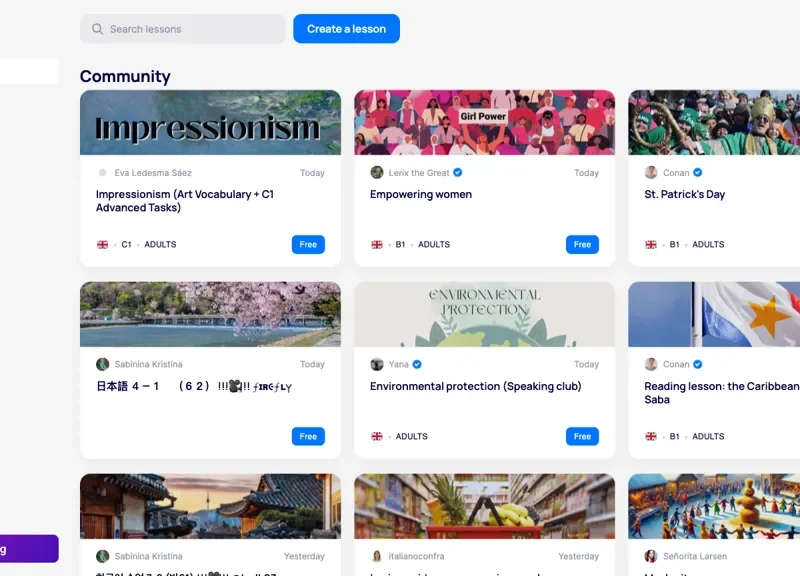This screenshot has height=576, width=800.
Task: Open the St. Patrick's Day lesson title
Action: click(x=685, y=194)
